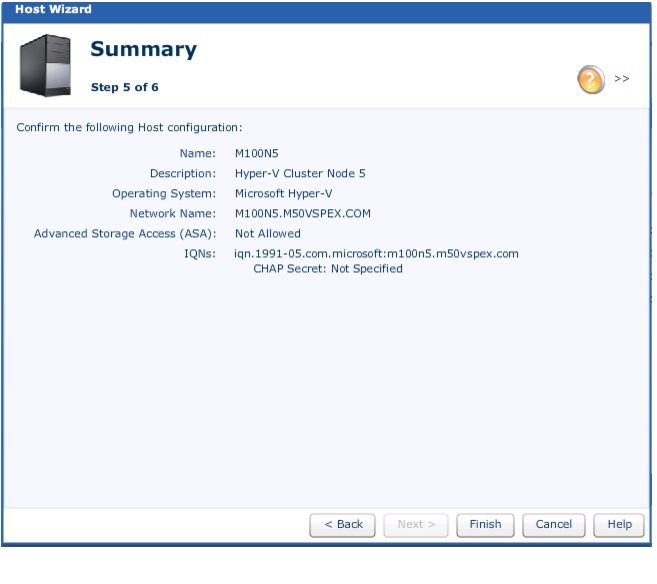Image resolution: width=657 pixels, height=584 pixels.
Task: Select the host name value M100N5
Action: coord(256,153)
